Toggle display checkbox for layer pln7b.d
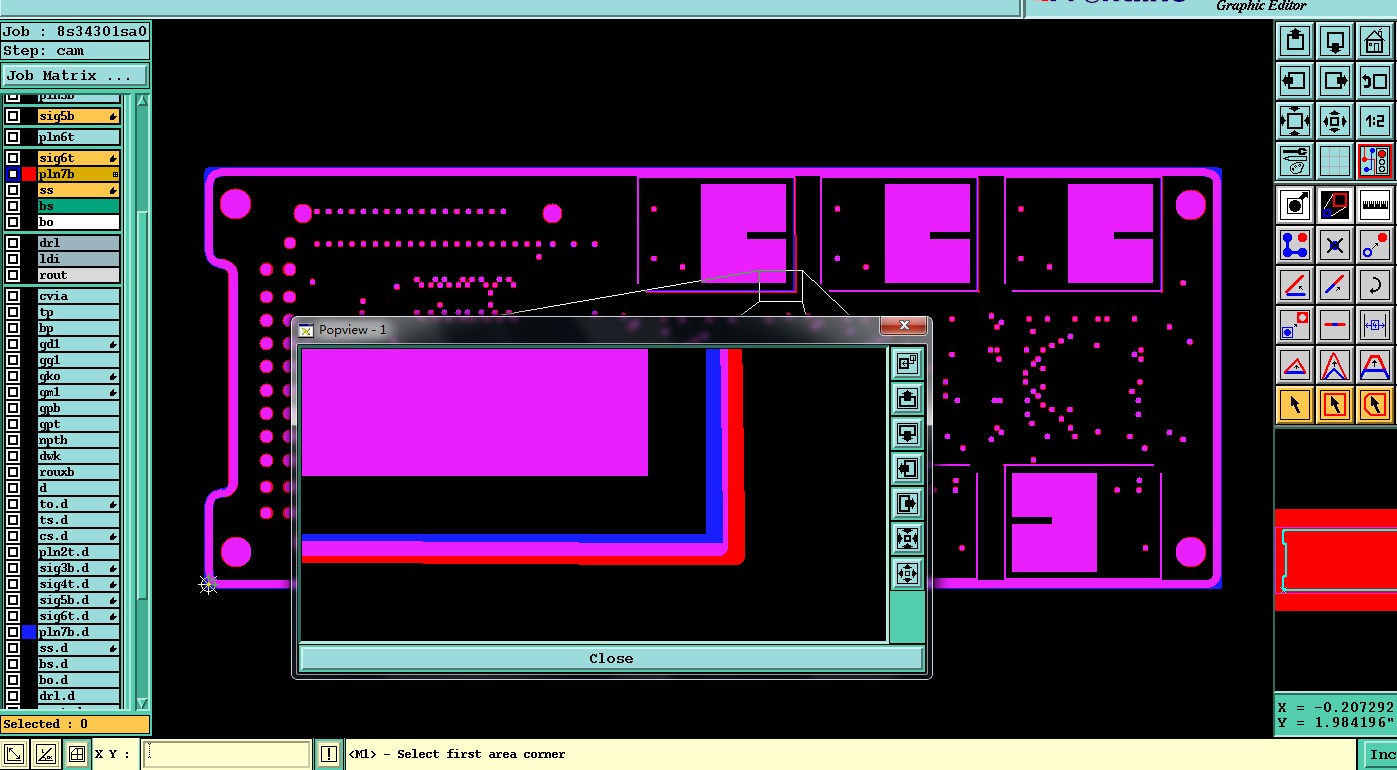This screenshot has height=770, width=1397. coord(13,632)
